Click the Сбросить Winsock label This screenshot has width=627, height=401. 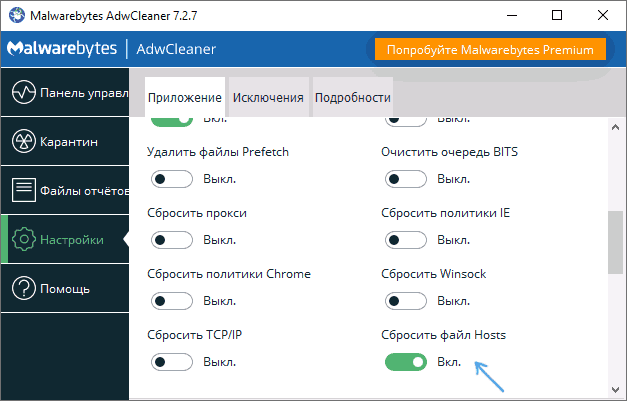click(x=433, y=274)
